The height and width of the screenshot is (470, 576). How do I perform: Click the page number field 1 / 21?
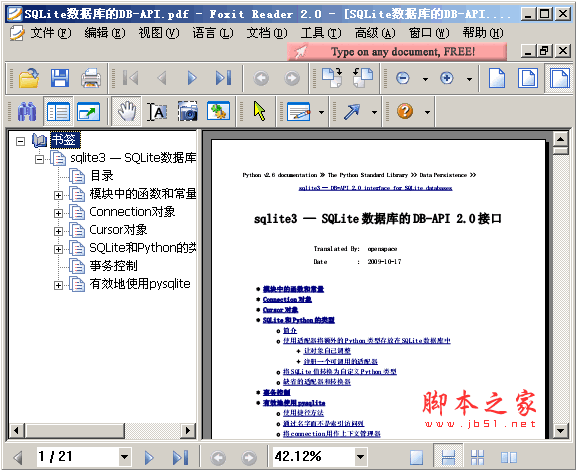pos(78,457)
